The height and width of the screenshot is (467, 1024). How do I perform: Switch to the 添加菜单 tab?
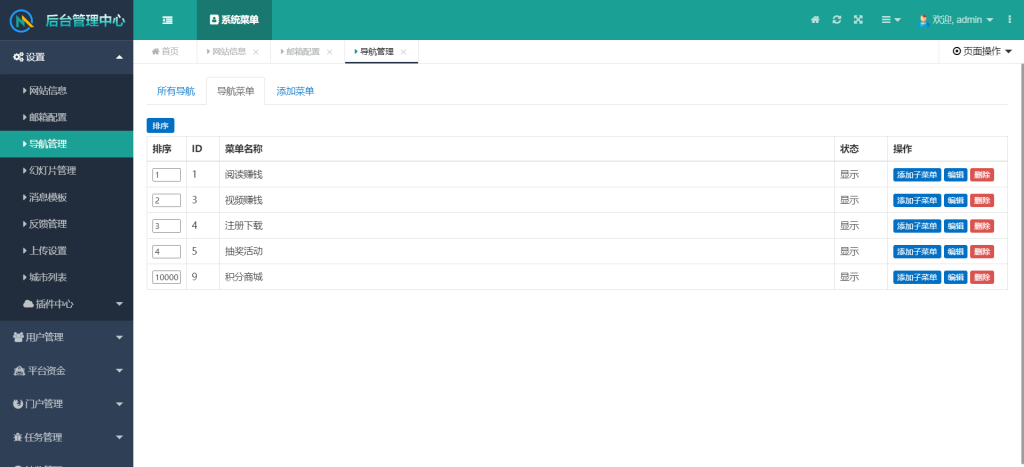pos(295,91)
